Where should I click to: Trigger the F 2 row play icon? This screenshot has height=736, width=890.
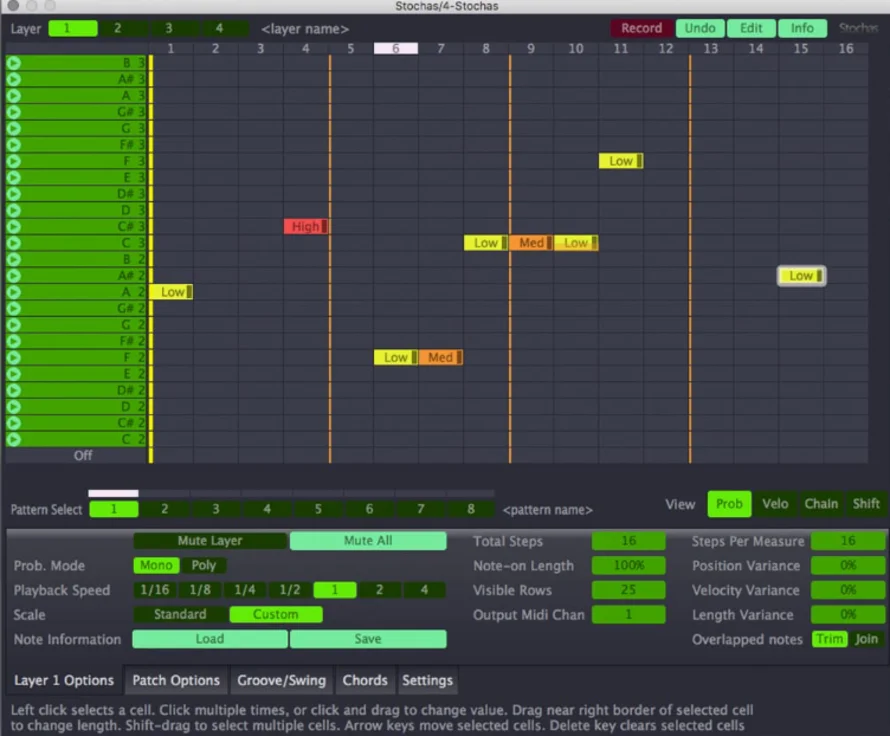(x=14, y=357)
